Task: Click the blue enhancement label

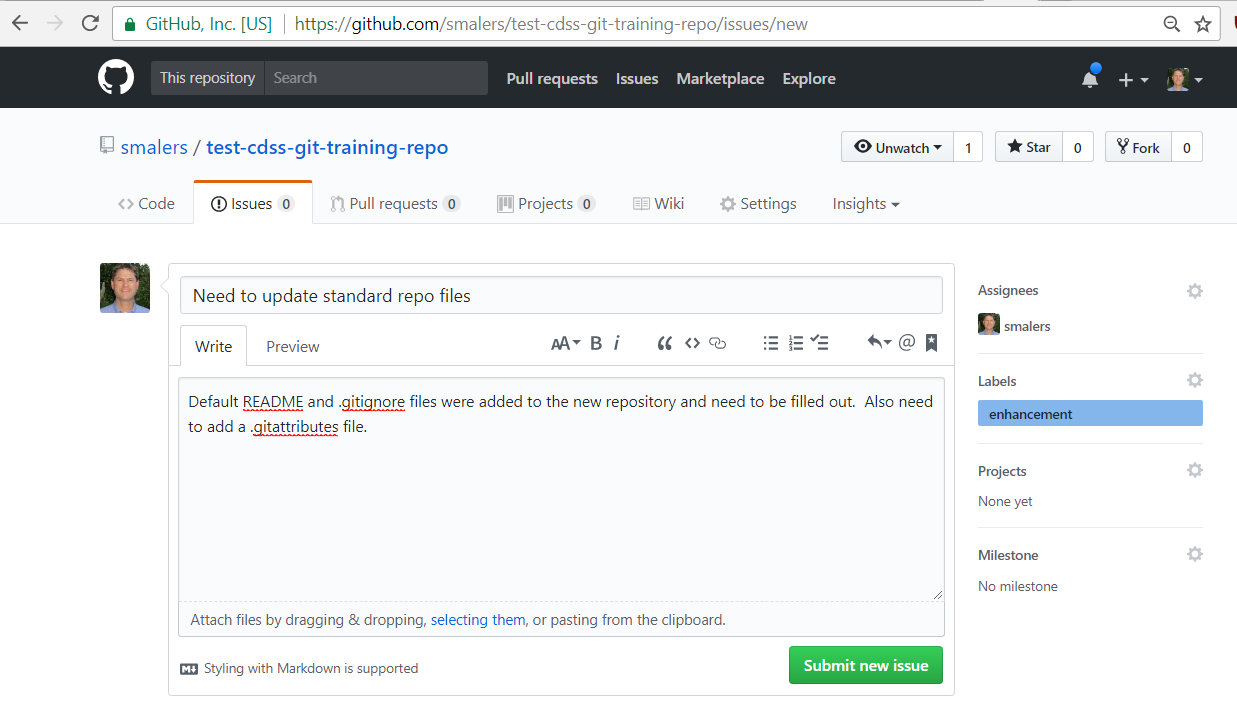Action: [1089, 414]
